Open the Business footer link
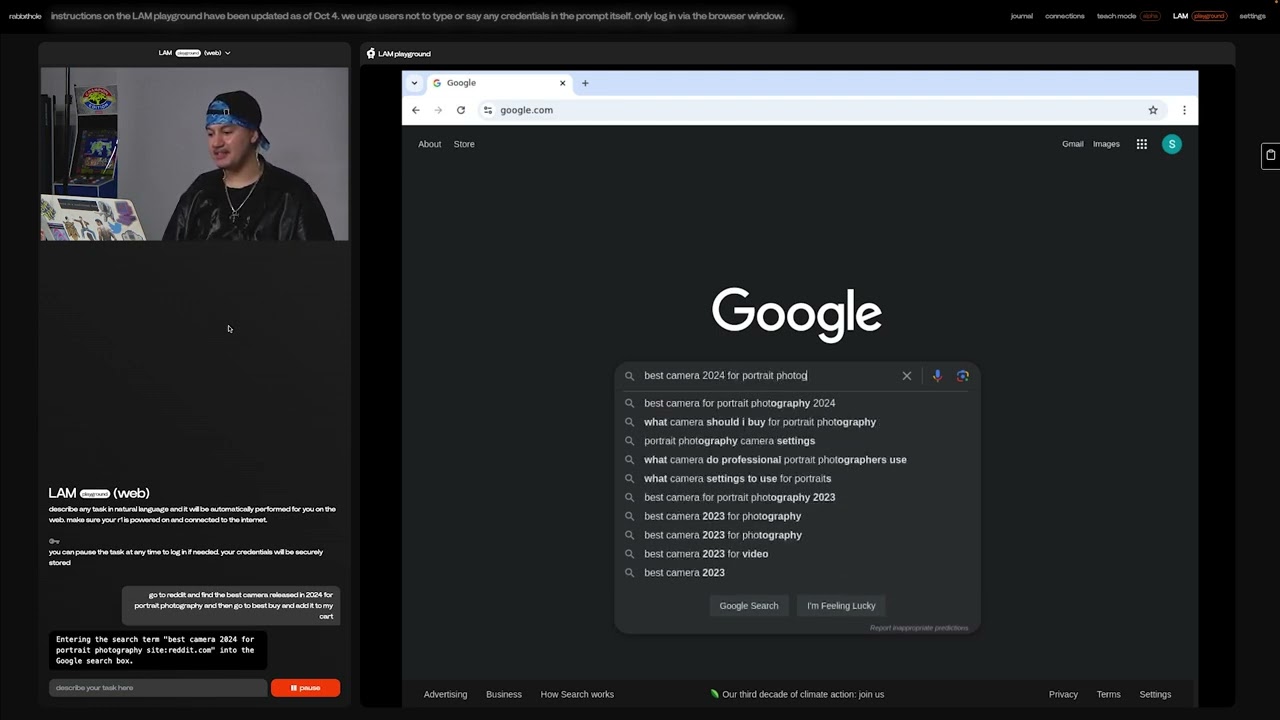The image size is (1280, 720). pyautogui.click(x=504, y=694)
